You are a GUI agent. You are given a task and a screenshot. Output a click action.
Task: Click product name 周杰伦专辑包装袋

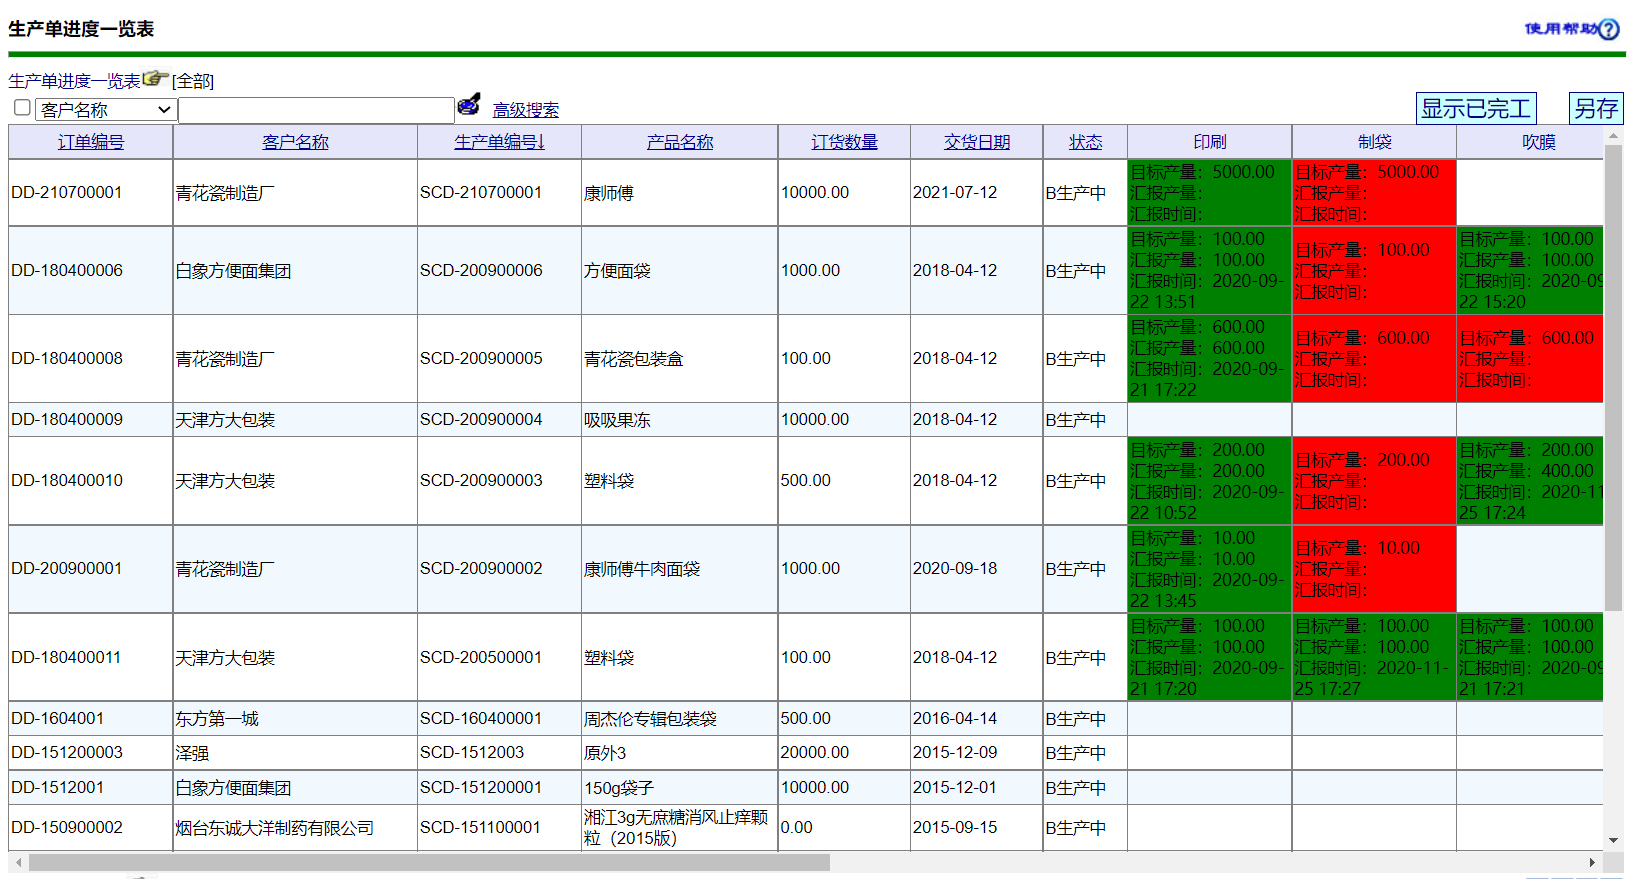click(x=650, y=719)
